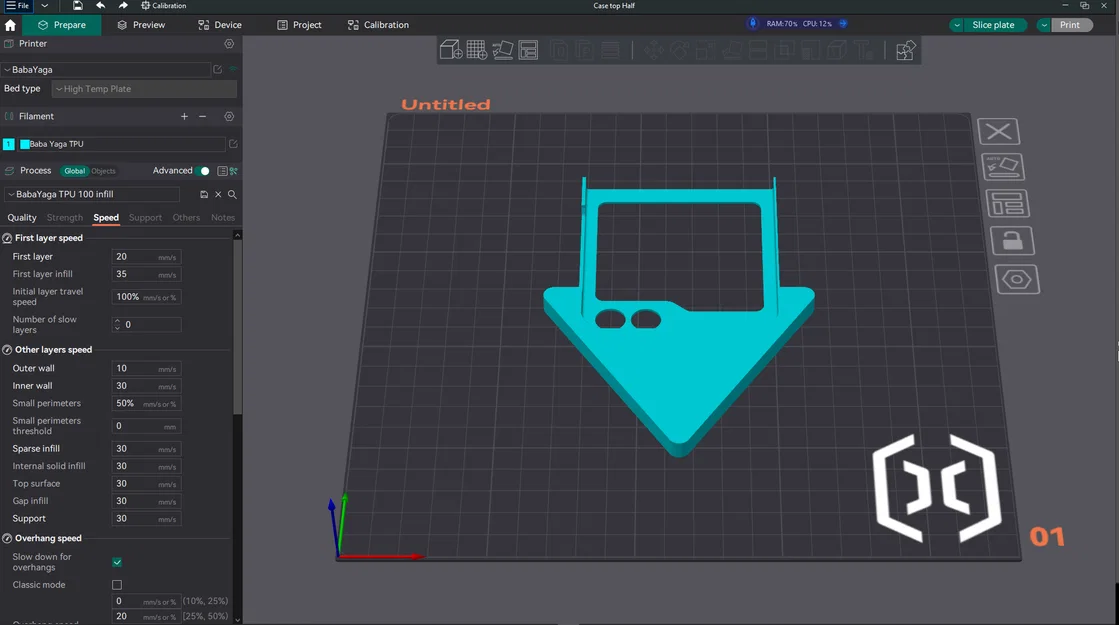The image size is (1119, 625).
Task: Click the X icon beside process preset
Action: tap(218, 194)
